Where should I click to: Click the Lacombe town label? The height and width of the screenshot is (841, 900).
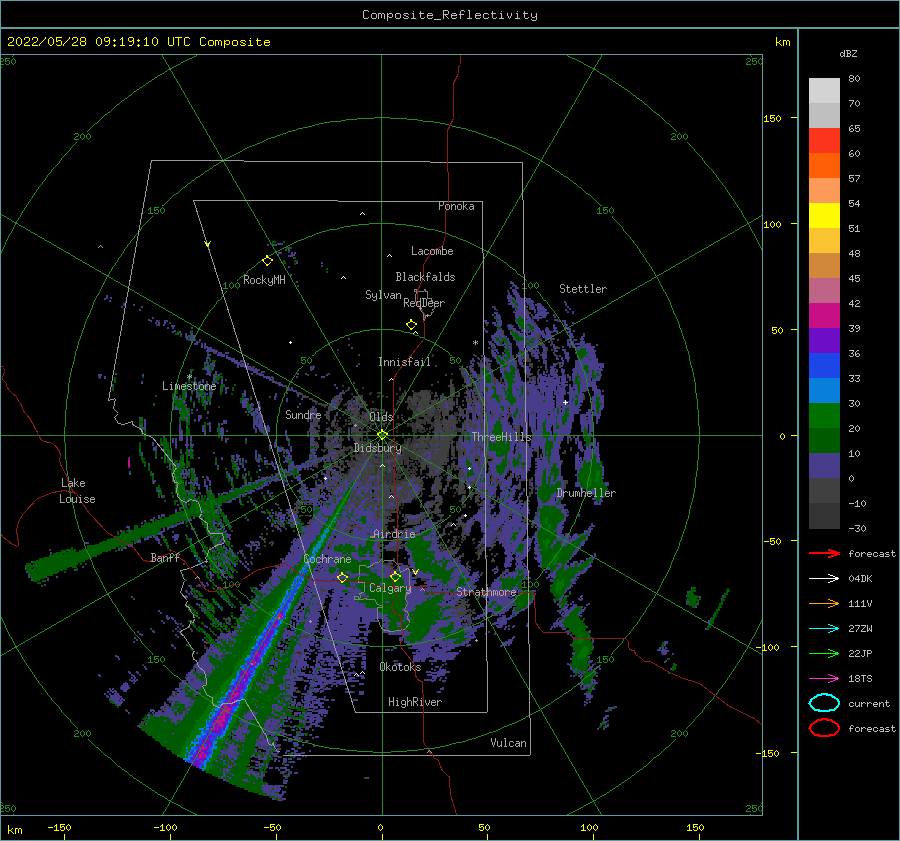(x=432, y=251)
